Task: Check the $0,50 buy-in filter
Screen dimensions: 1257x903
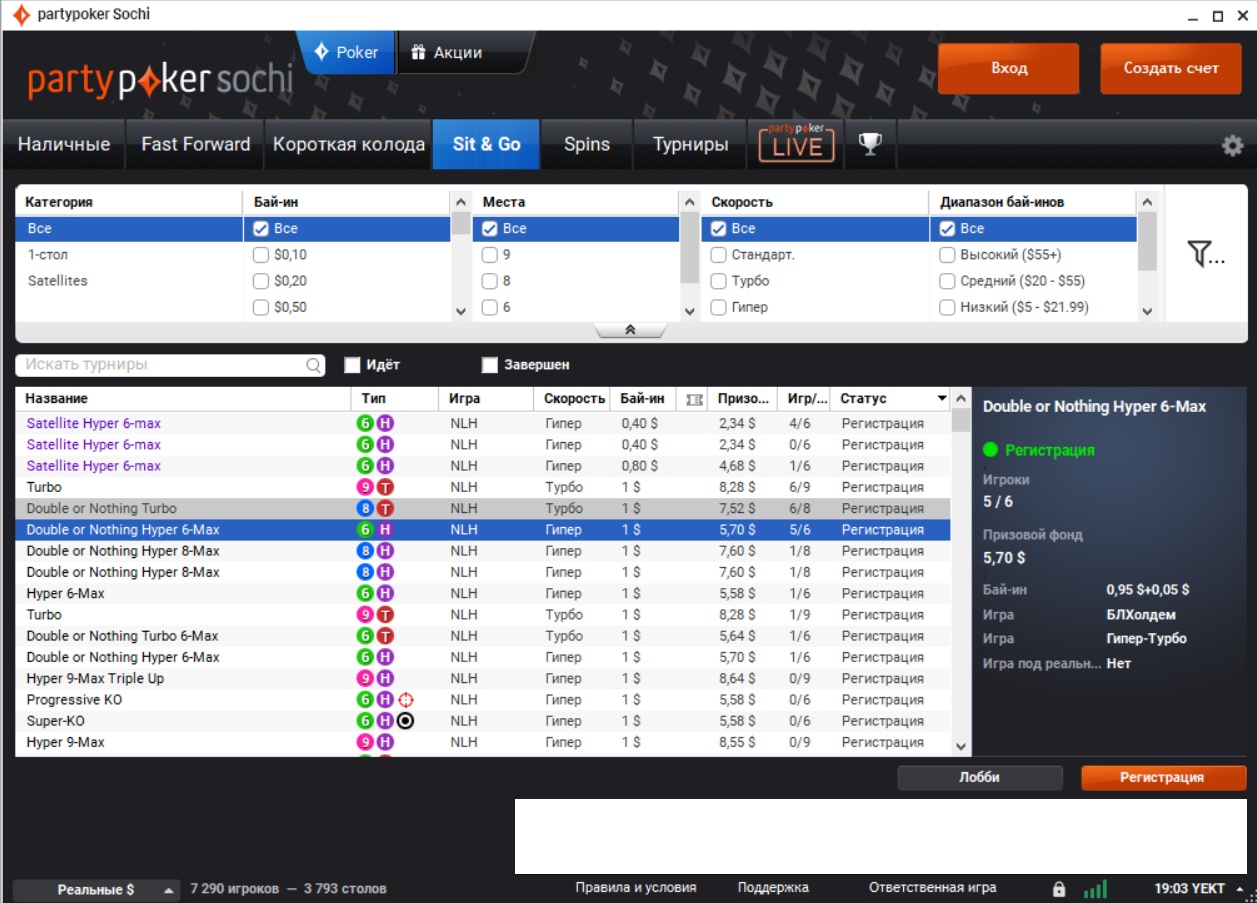Action: (261, 307)
